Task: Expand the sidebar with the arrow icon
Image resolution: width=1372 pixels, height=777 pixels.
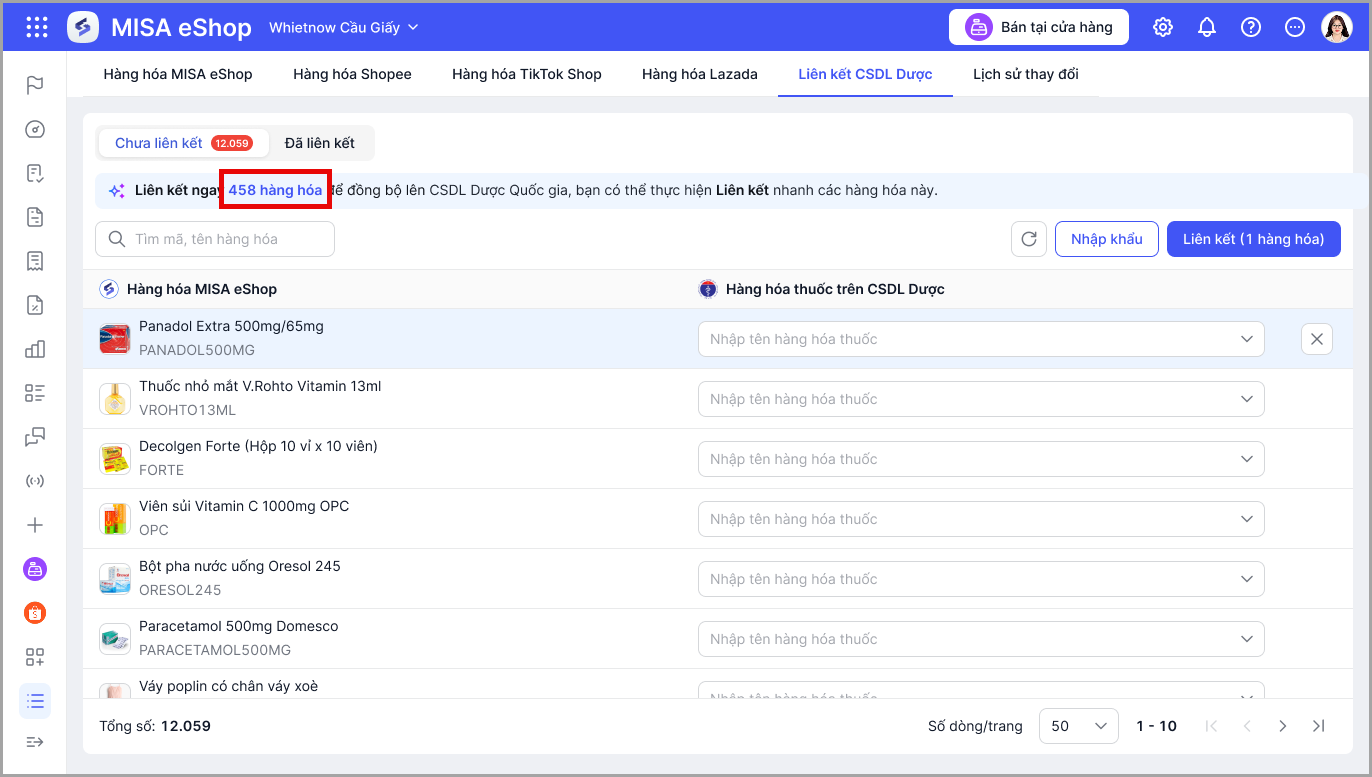Action: 35,742
